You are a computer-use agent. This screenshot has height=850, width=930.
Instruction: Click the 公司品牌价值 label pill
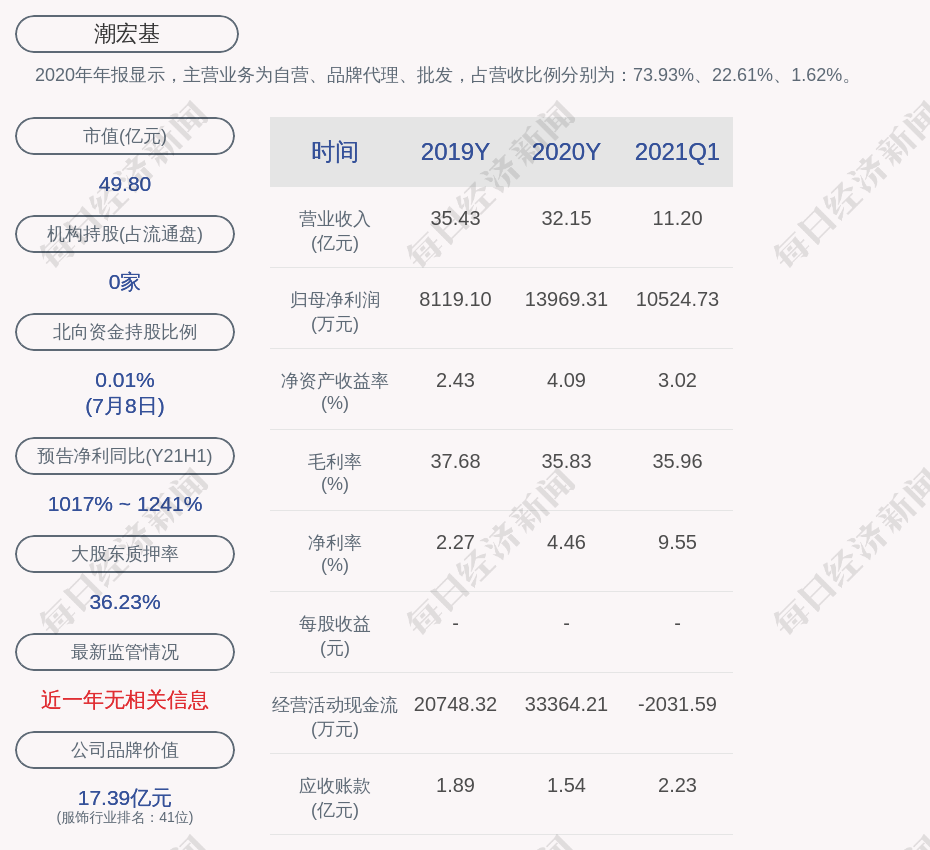[x=125, y=750]
